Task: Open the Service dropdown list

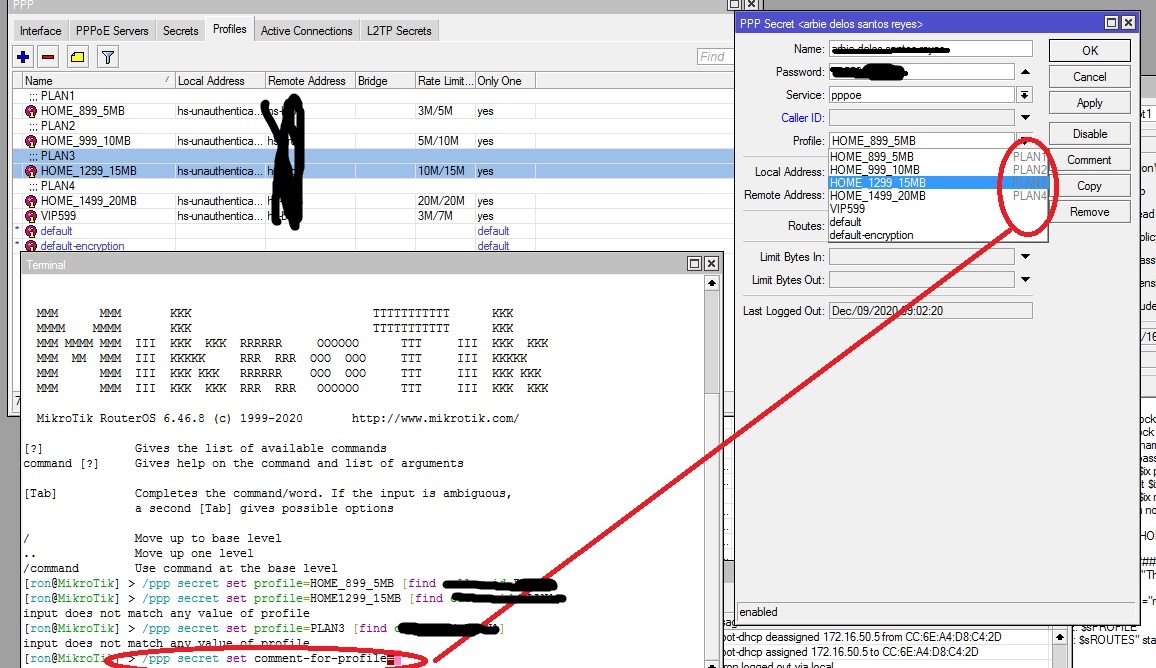Action: coord(1024,95)
